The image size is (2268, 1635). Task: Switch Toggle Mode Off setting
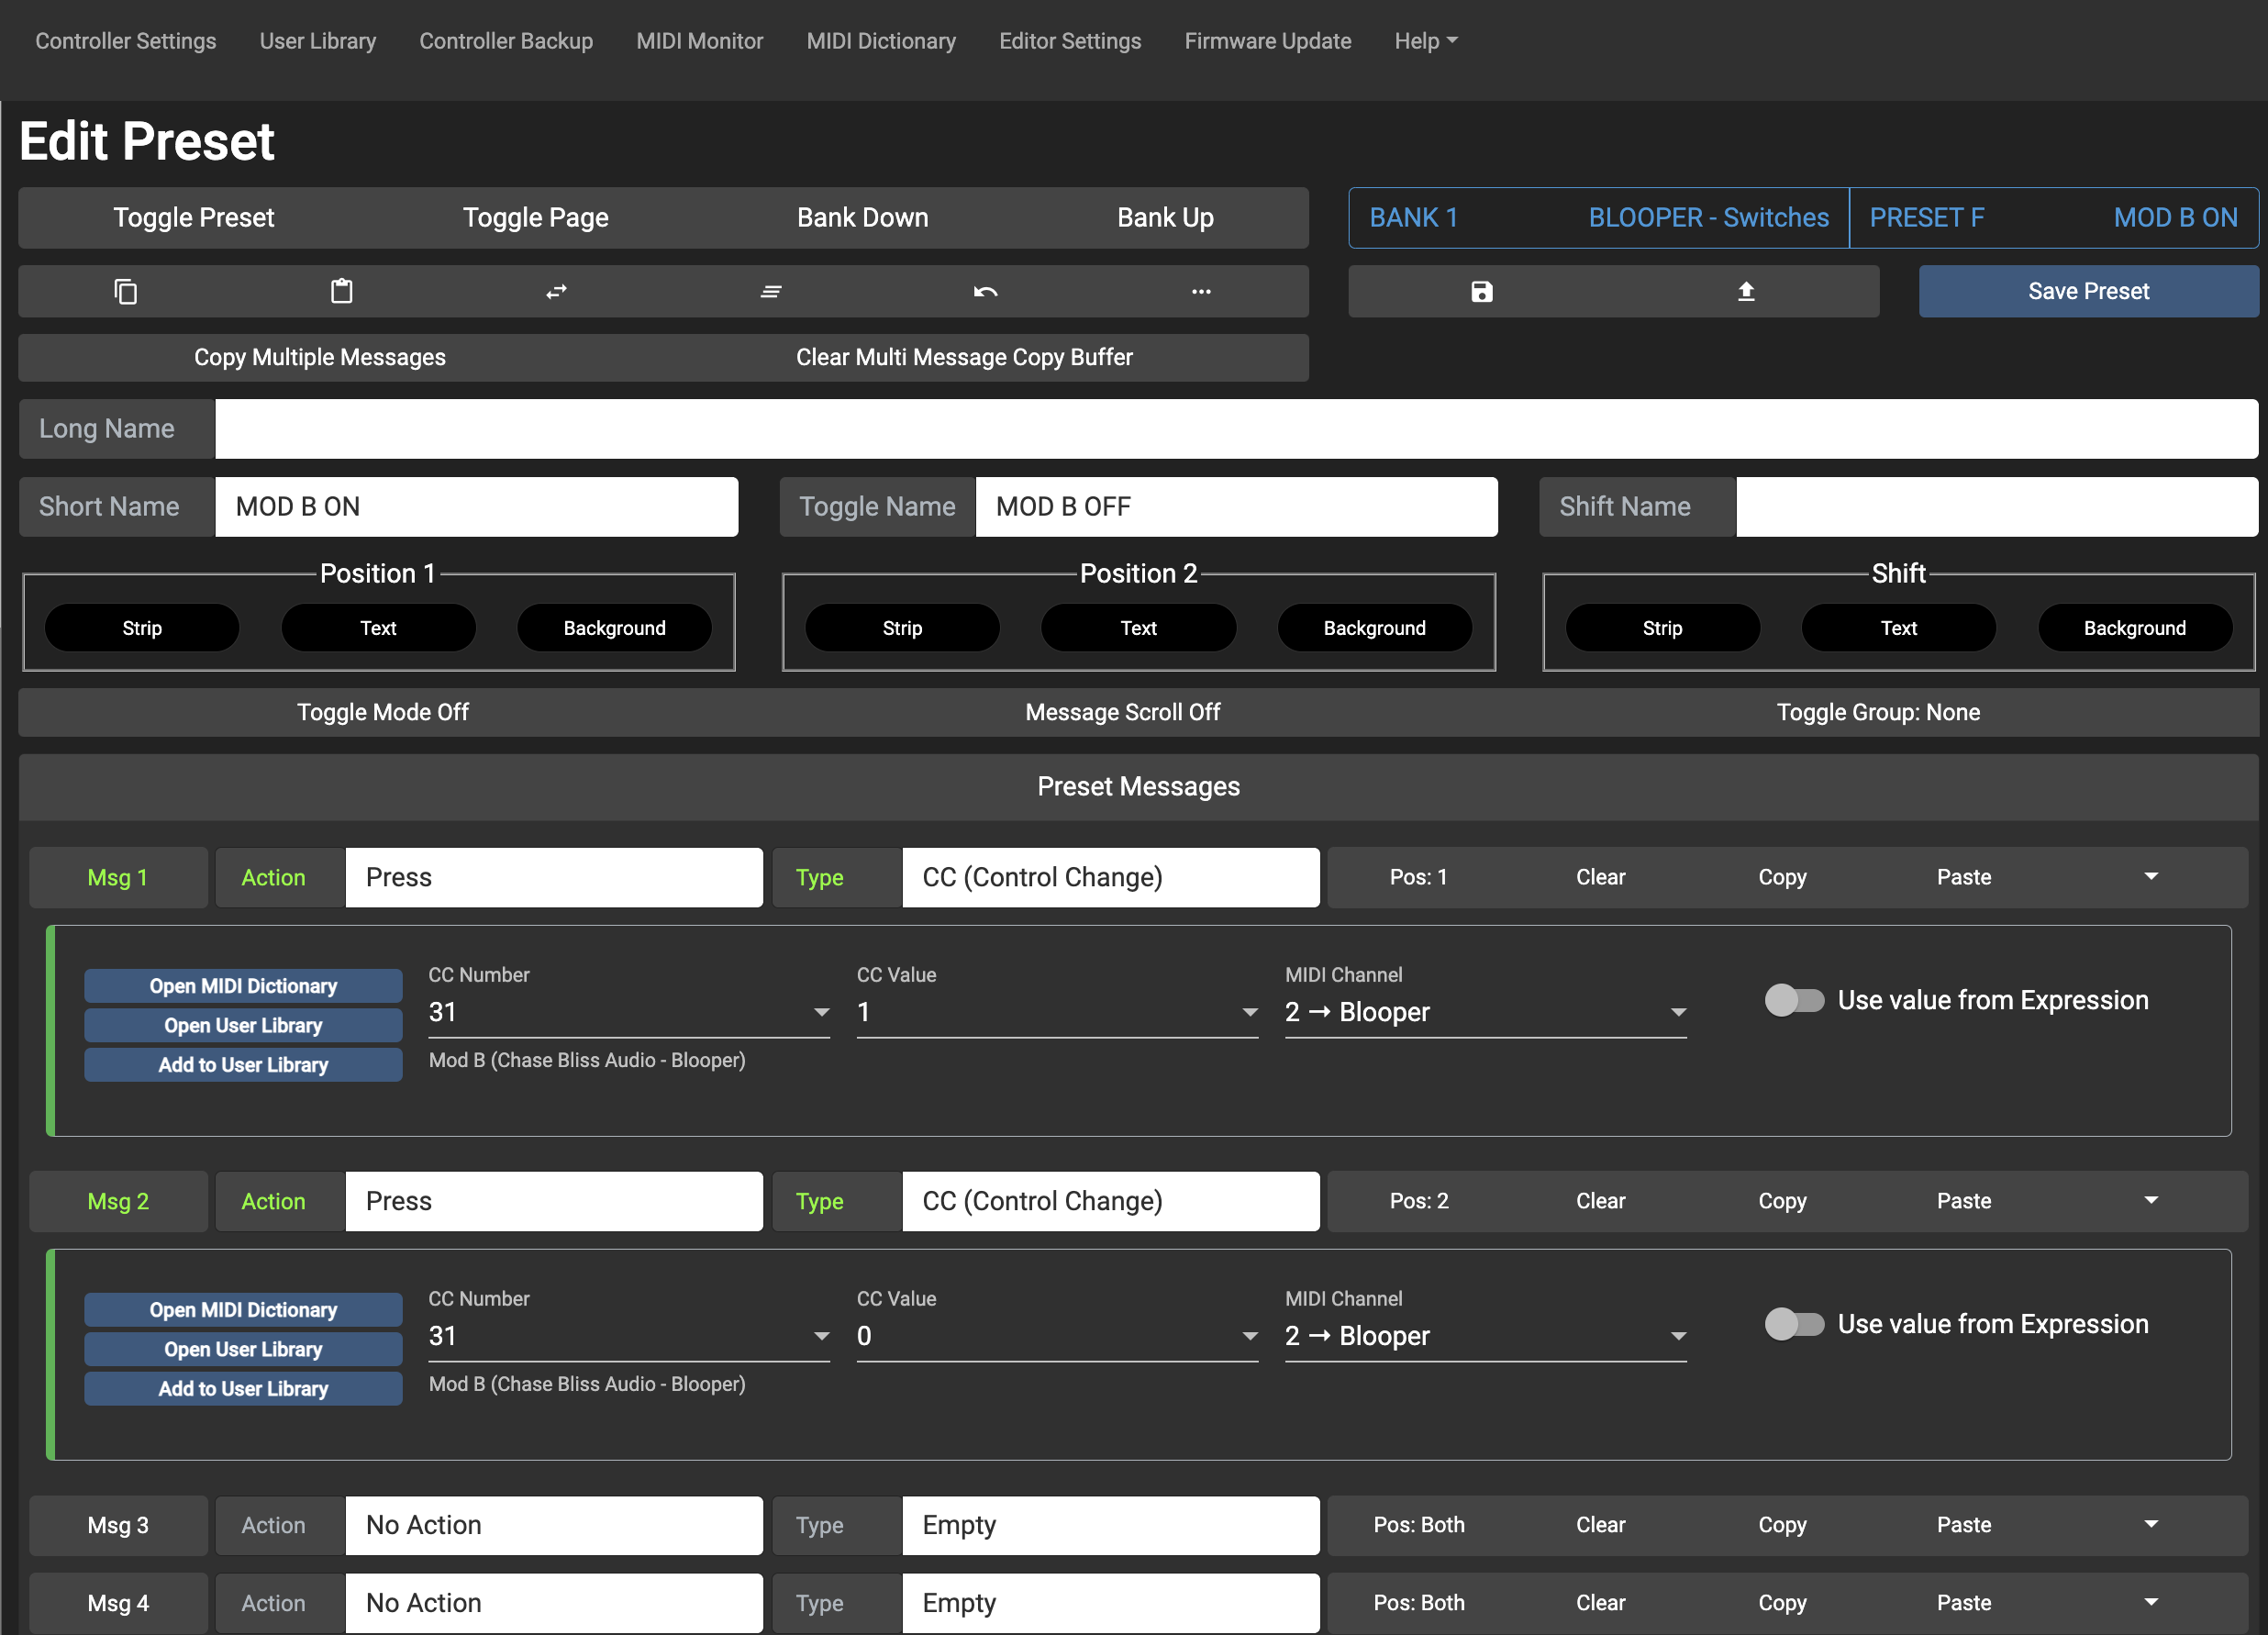pos(382,712)
